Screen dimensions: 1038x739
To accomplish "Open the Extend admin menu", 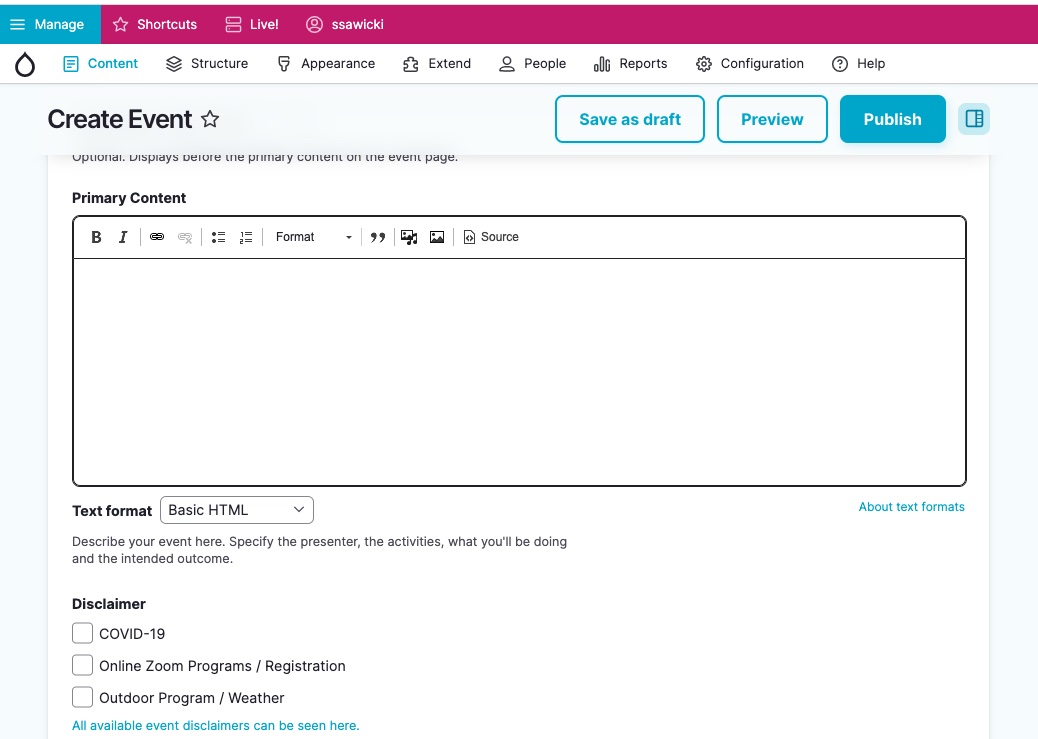I will tap(437, 64).
